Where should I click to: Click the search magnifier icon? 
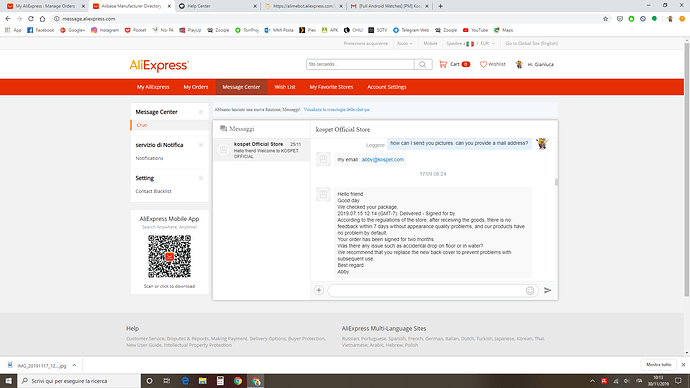(x=423, y=65)
